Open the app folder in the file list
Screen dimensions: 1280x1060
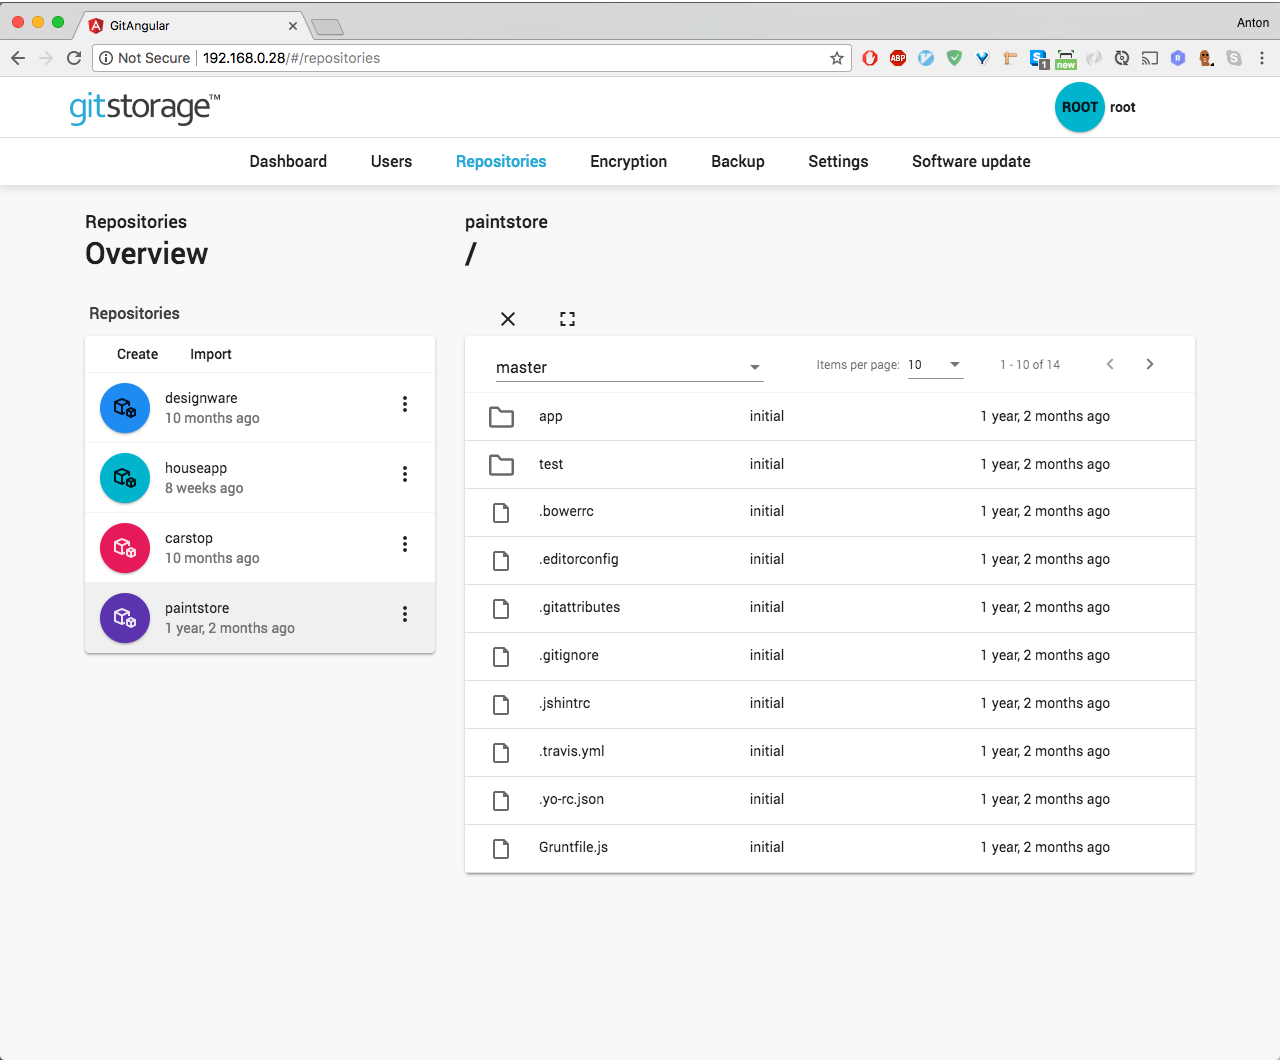click(551, 416)
